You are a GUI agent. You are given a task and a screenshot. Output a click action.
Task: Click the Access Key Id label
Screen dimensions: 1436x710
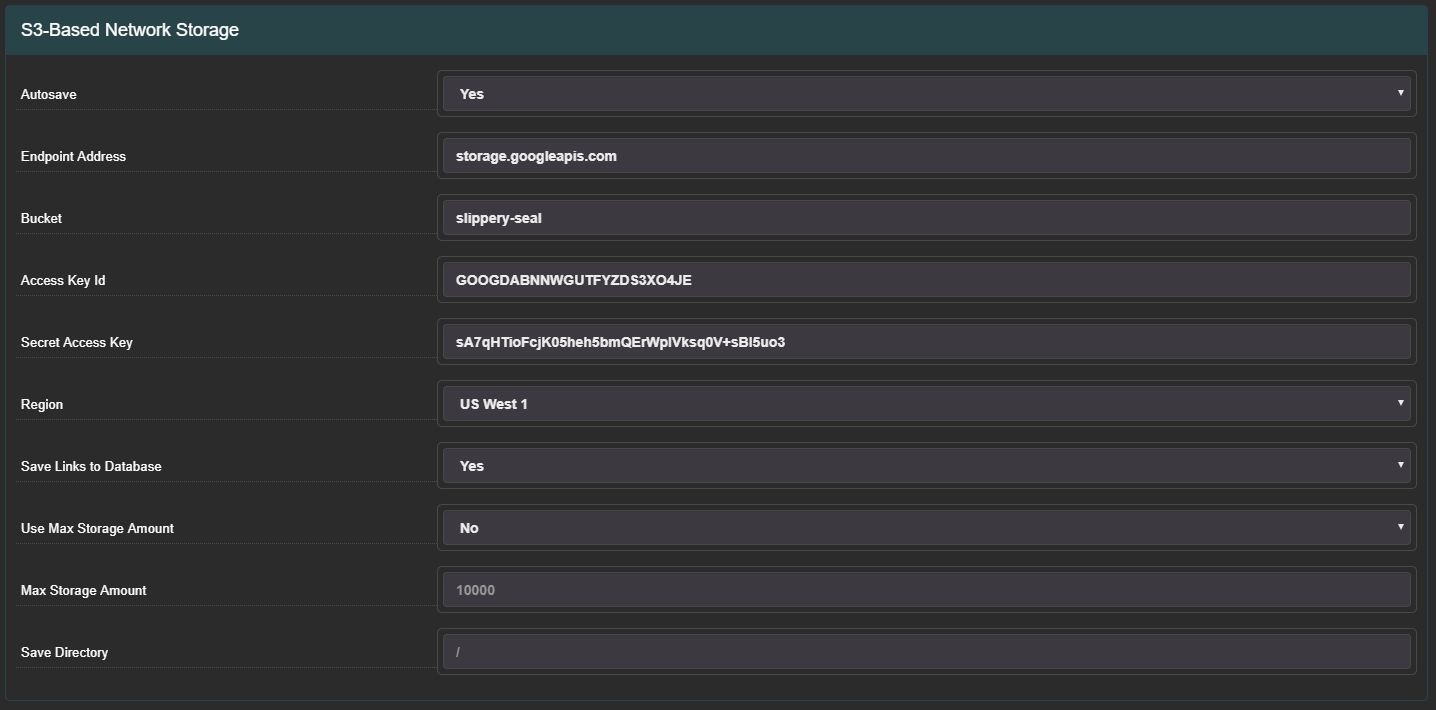pos(63,280)
